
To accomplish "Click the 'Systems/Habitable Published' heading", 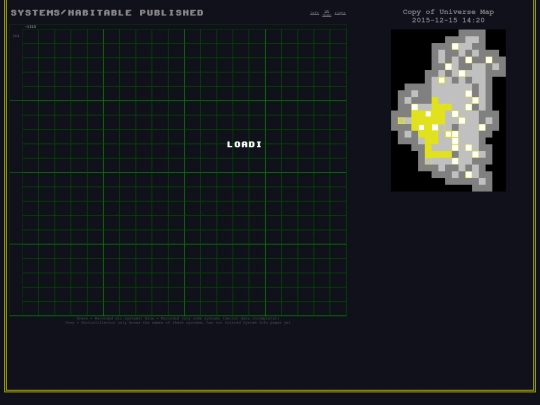I will click(107, 13).
